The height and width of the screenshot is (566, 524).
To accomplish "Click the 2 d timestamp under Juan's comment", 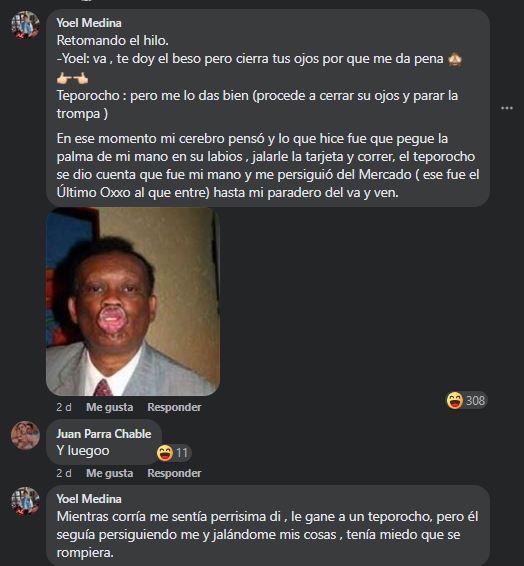I will 64,473.
